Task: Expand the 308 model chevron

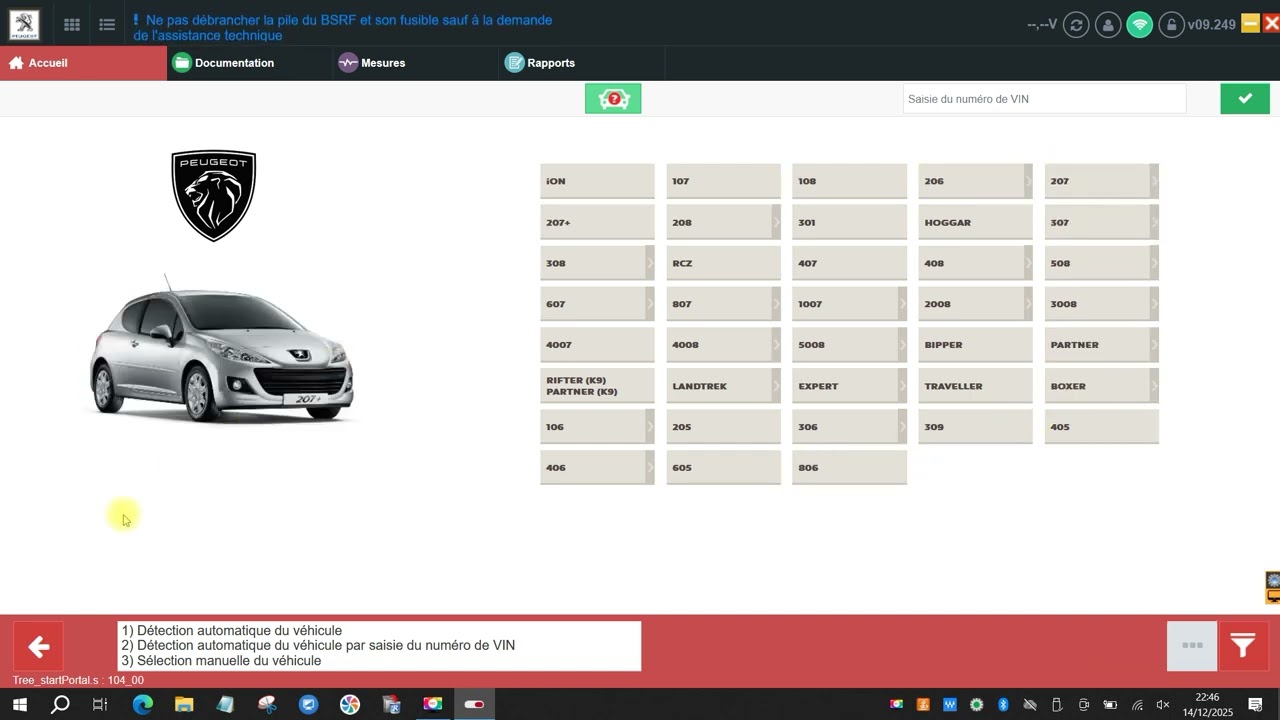Action: (x=650, y=263)
